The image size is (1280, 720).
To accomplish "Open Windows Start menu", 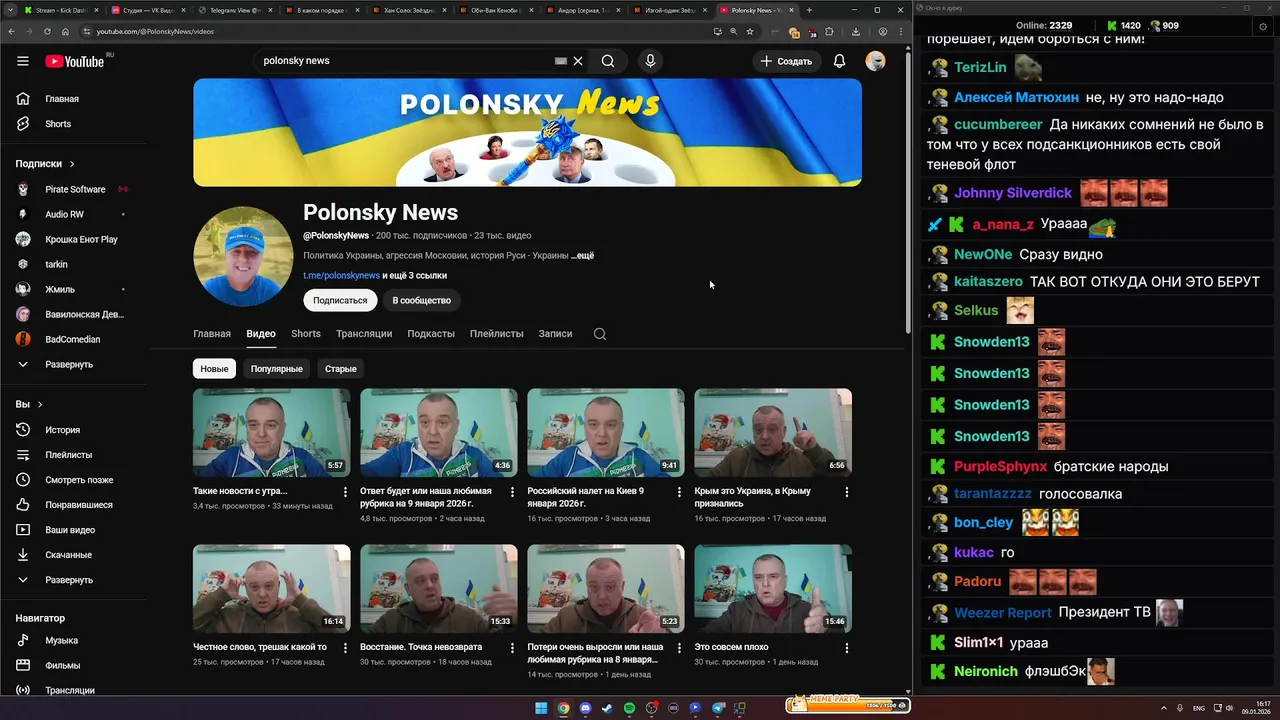I will pyautogui.click(x=541, y=708).
